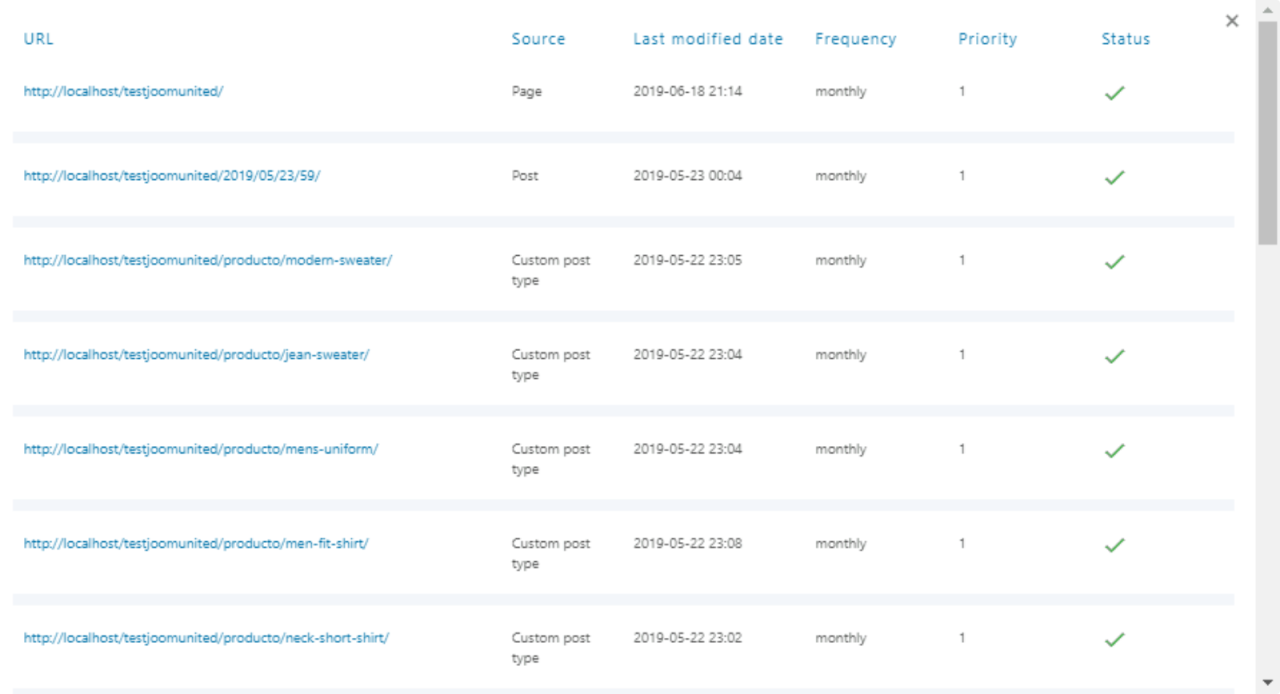1280x694 pixels.
Task: Open the 2019/05/23/59 post link
Action: pos(172,176)
